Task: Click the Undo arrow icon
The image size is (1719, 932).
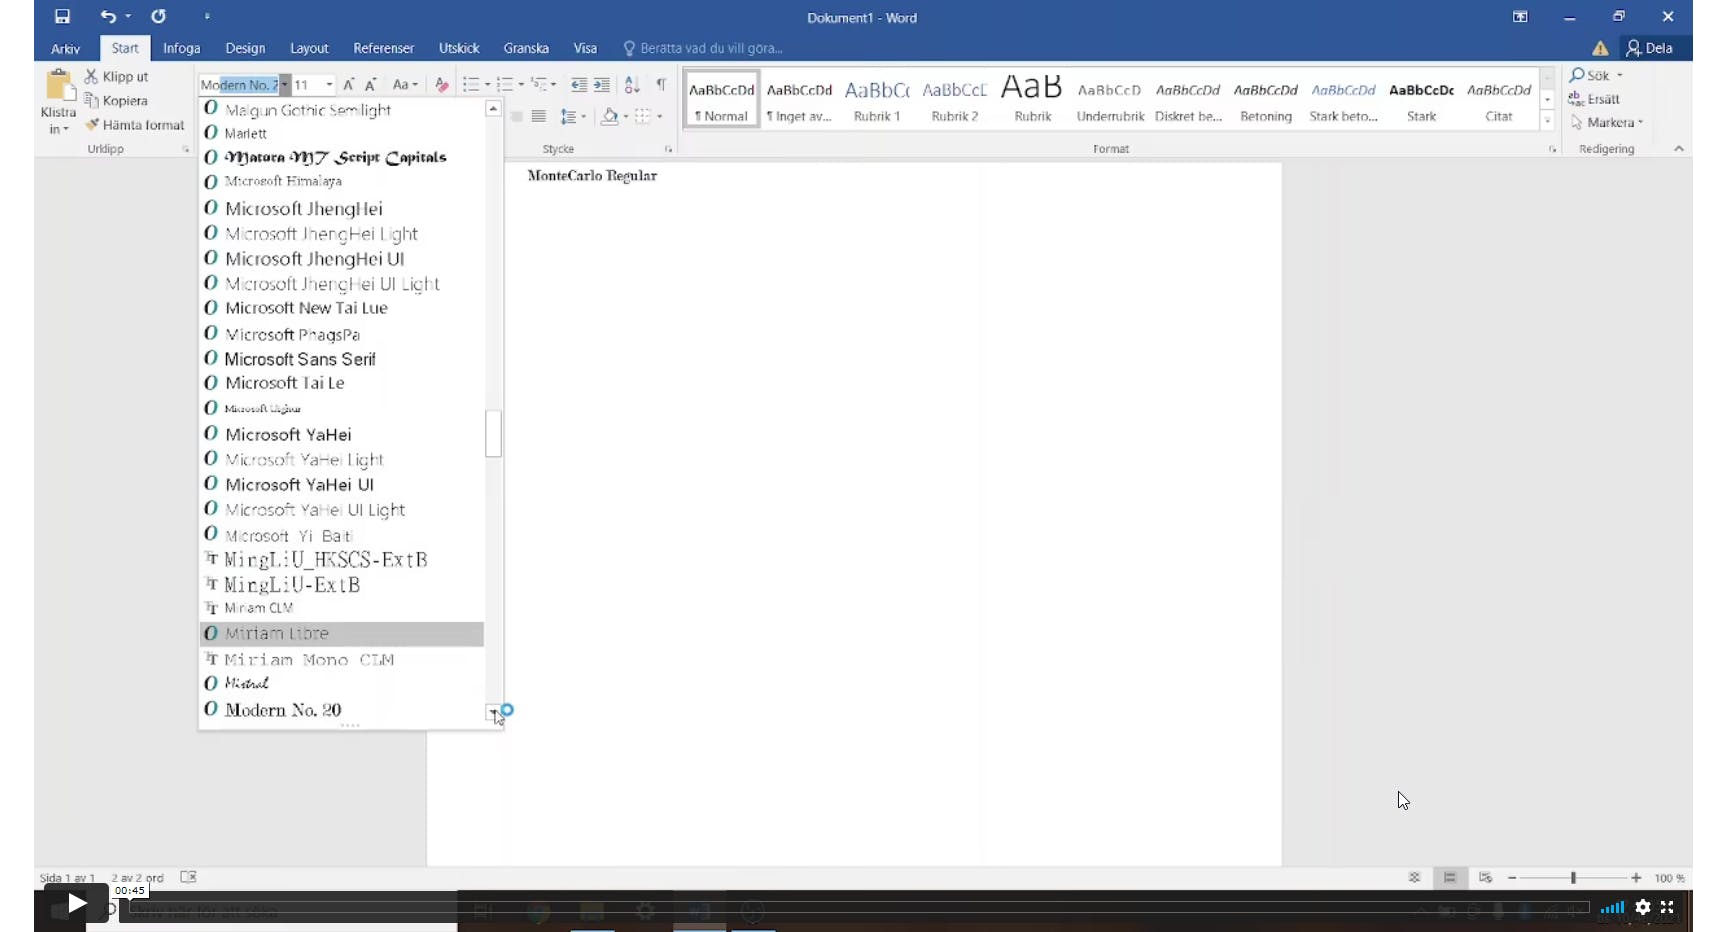Action: (108, 16)
